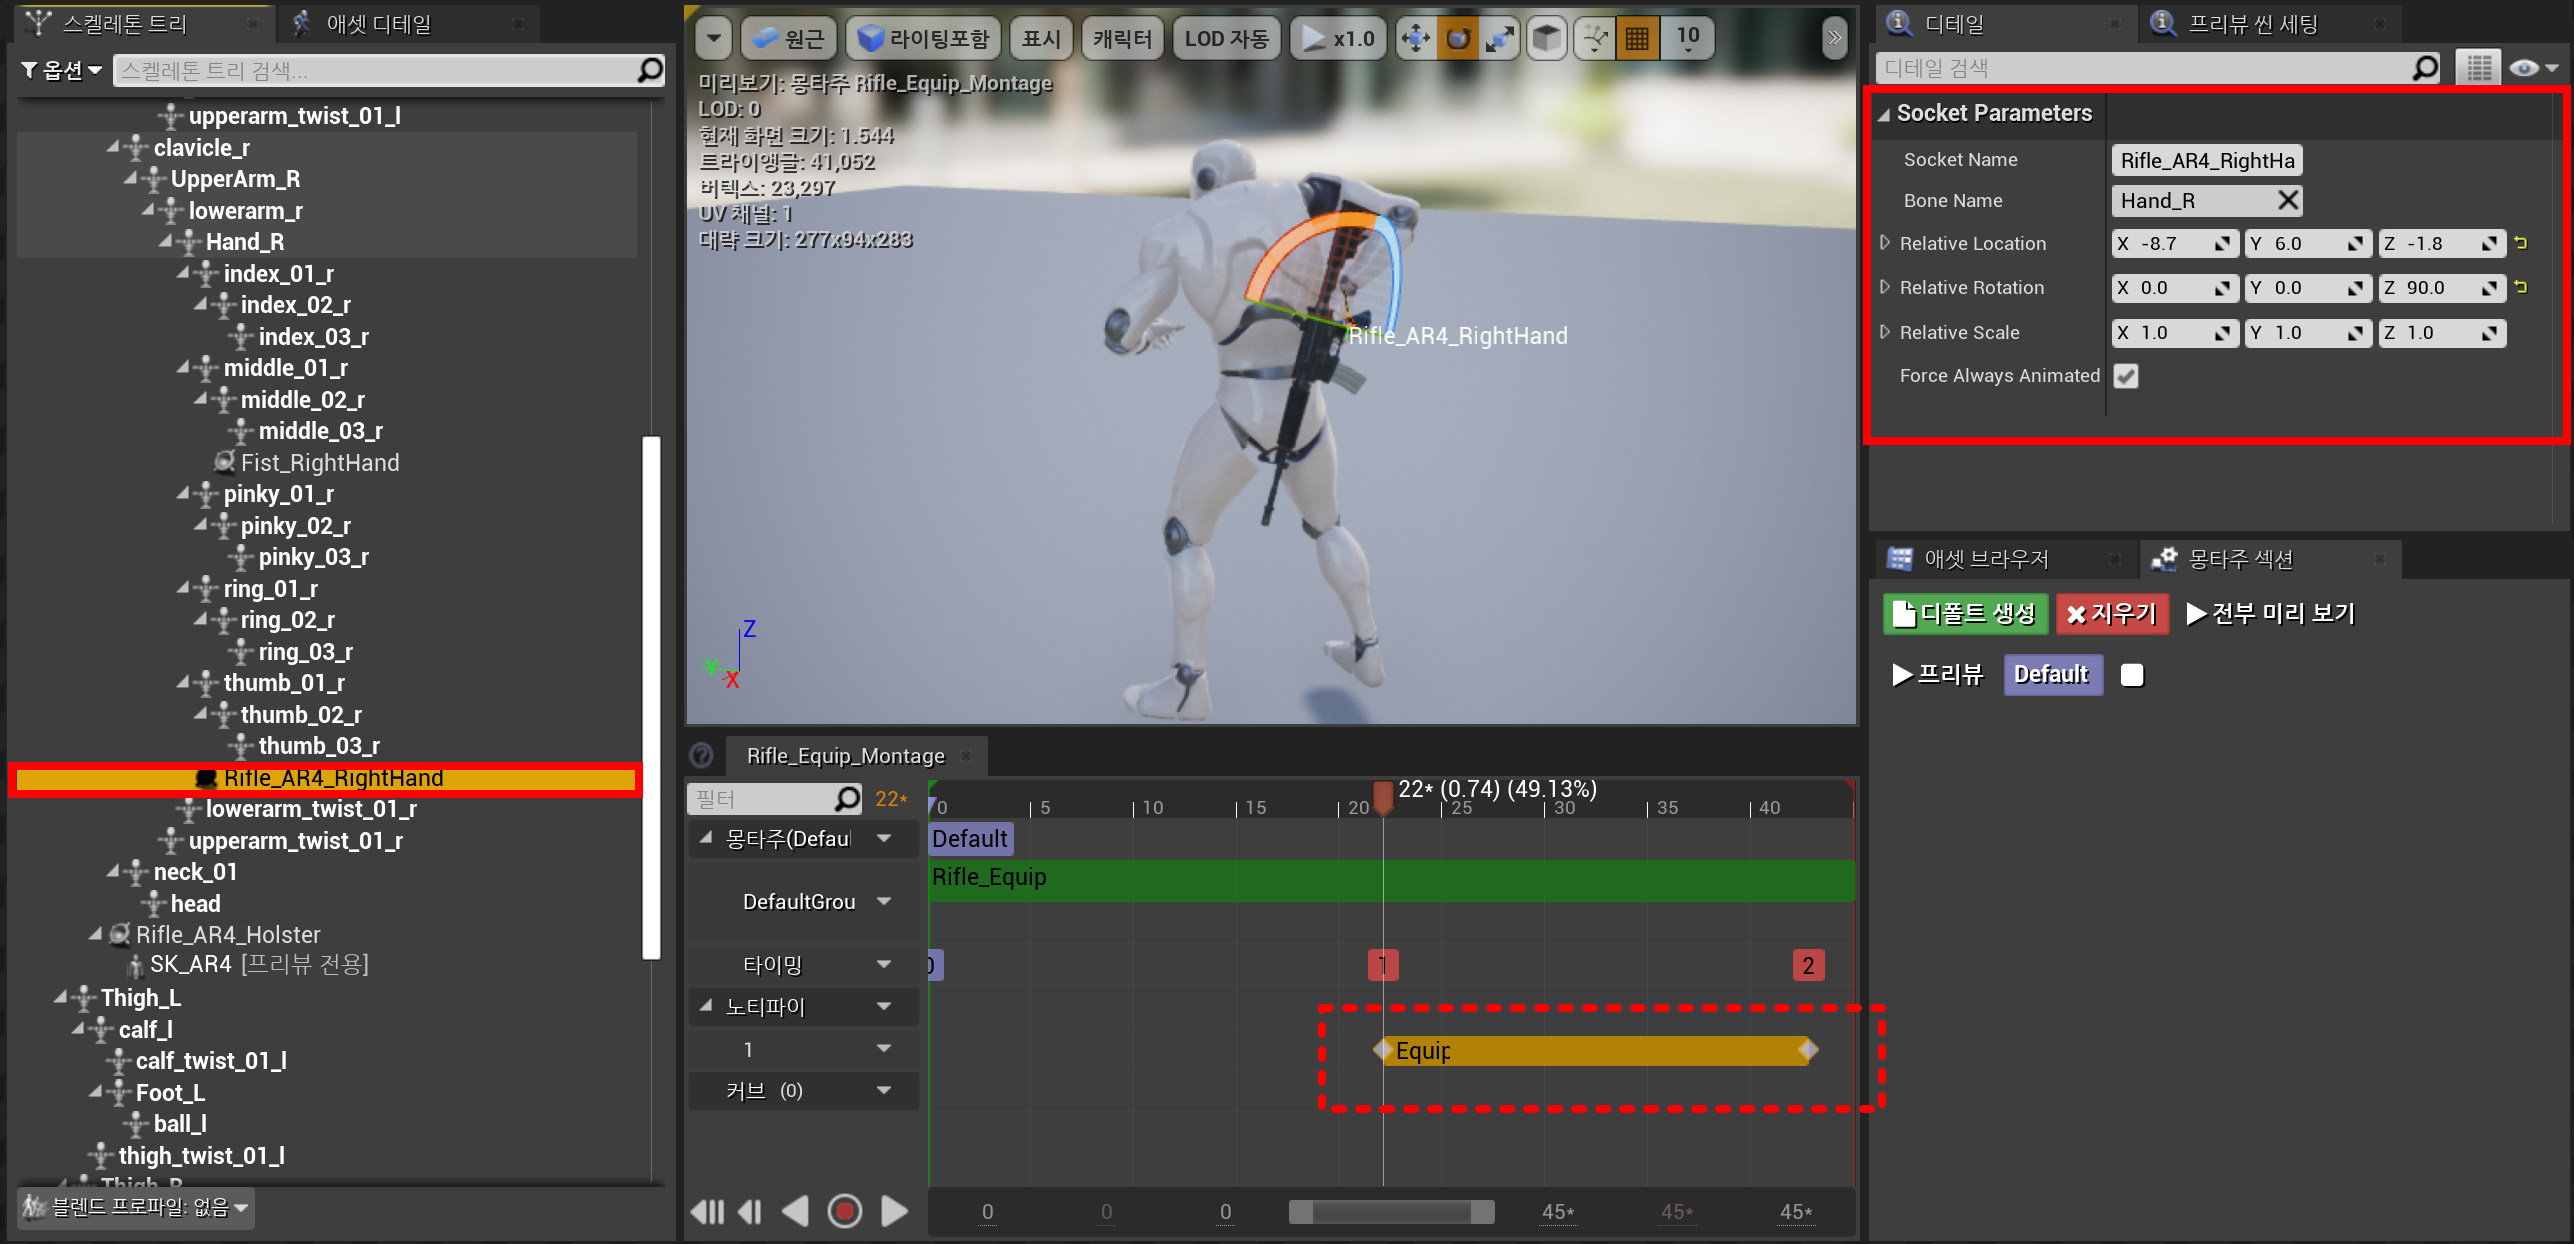Image resolution: width=2574 pixels, height=1244 pixels.
Task: Select the rotate gizmo tool
Action: click(x=1458, y=39)
